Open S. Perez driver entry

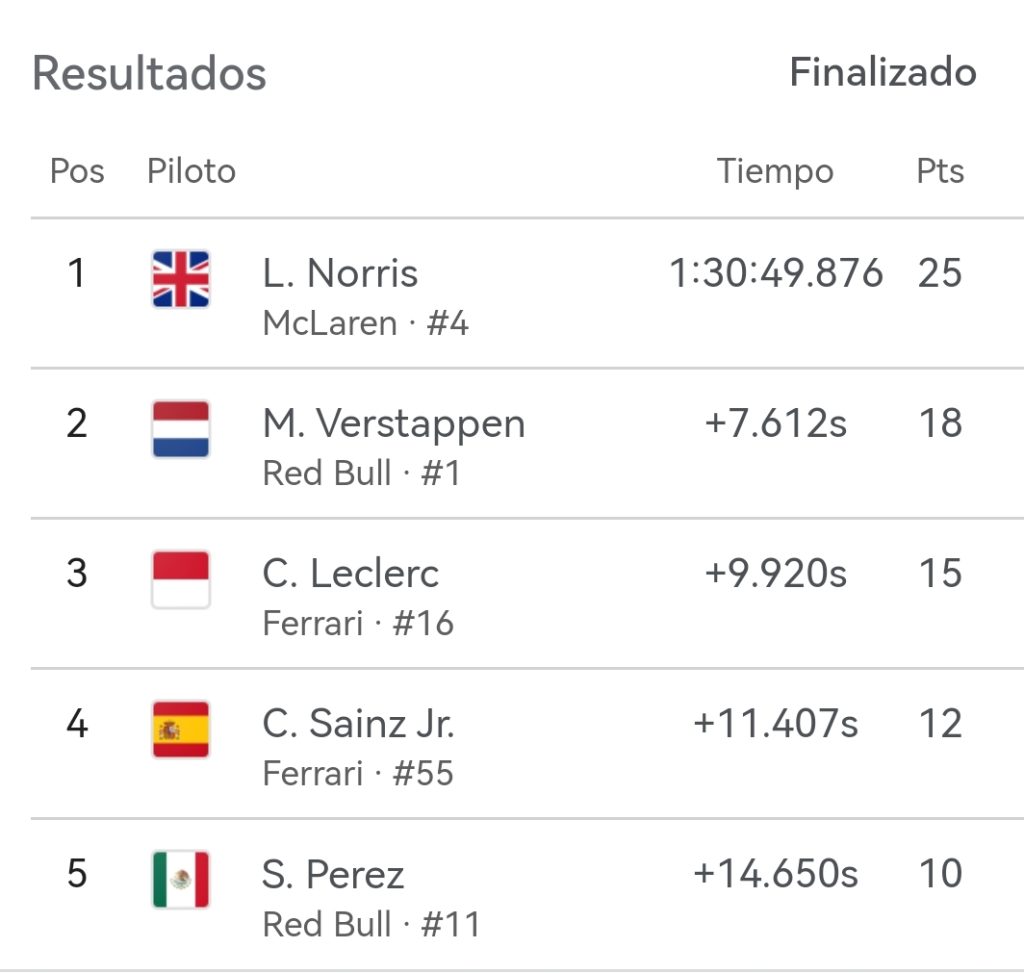point(333,874)
